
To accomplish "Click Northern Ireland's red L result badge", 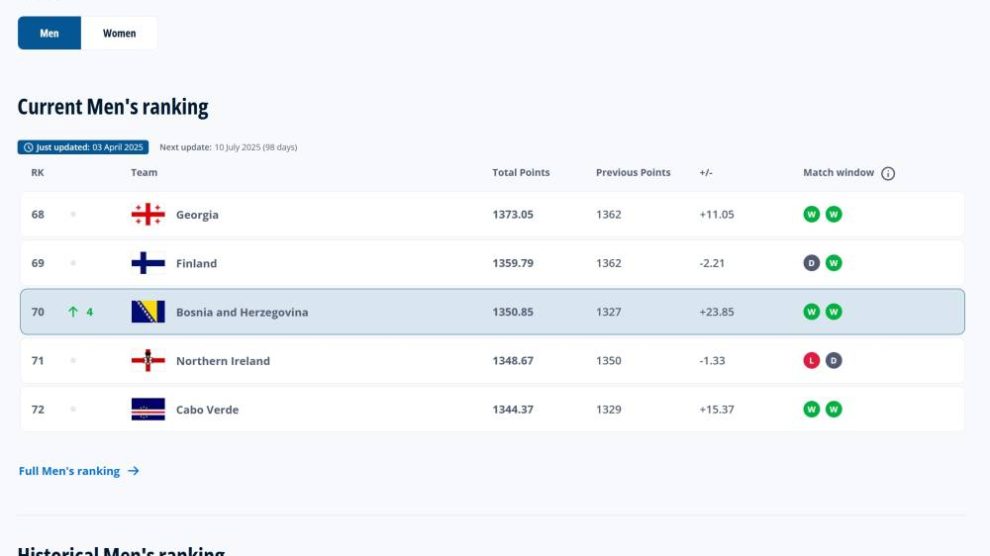I will coord(811,361).
